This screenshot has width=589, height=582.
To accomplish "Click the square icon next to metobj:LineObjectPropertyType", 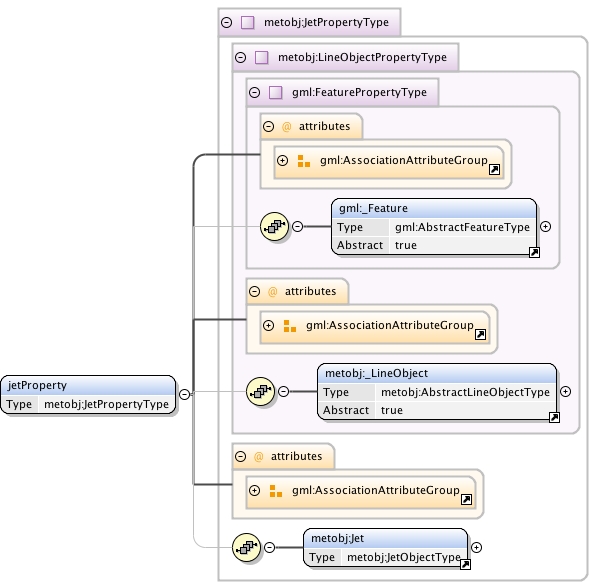I will tap(261, 57).
